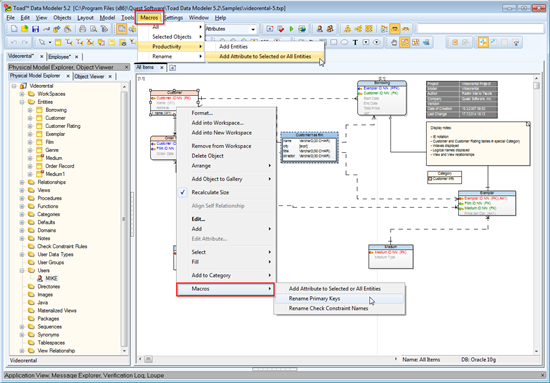Open the Macros menu in menu bar
550x383 pixels.
(x=149, y=18)
